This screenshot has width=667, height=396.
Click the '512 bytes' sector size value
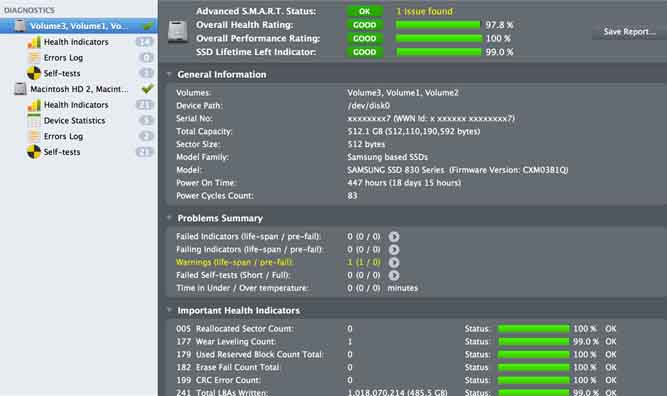[366, 144]
